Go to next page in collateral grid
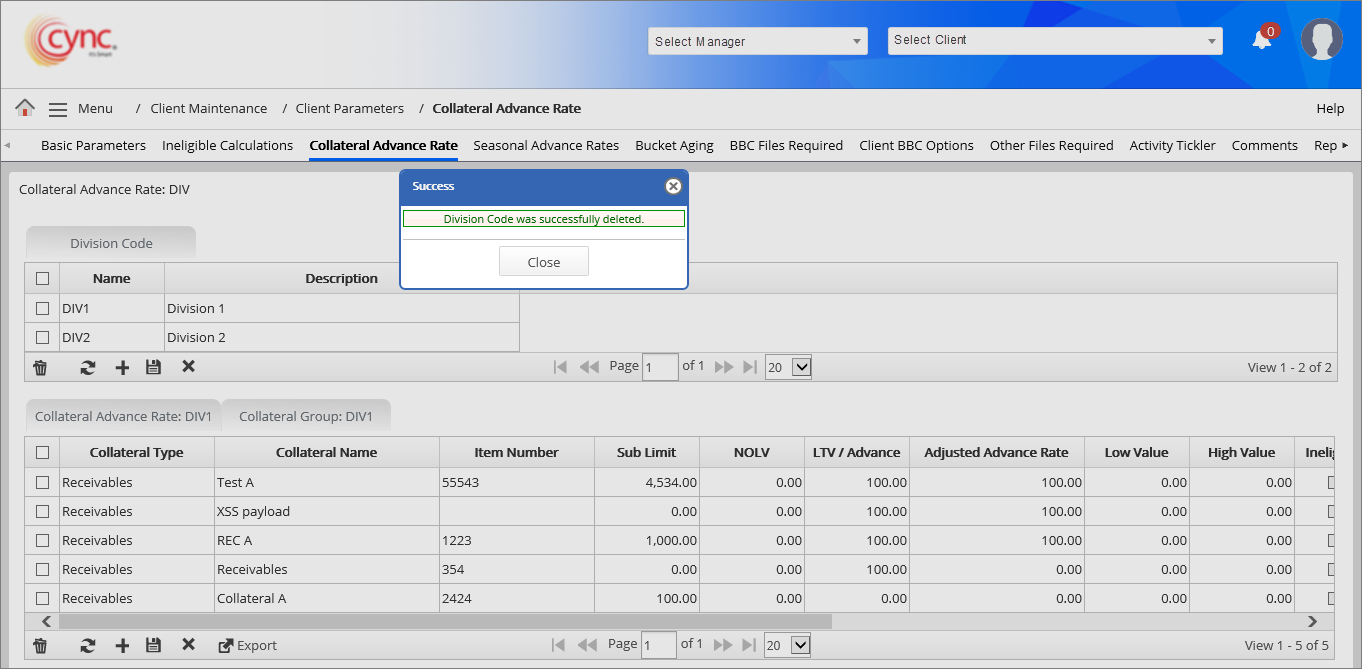 [x=724, y=645]
